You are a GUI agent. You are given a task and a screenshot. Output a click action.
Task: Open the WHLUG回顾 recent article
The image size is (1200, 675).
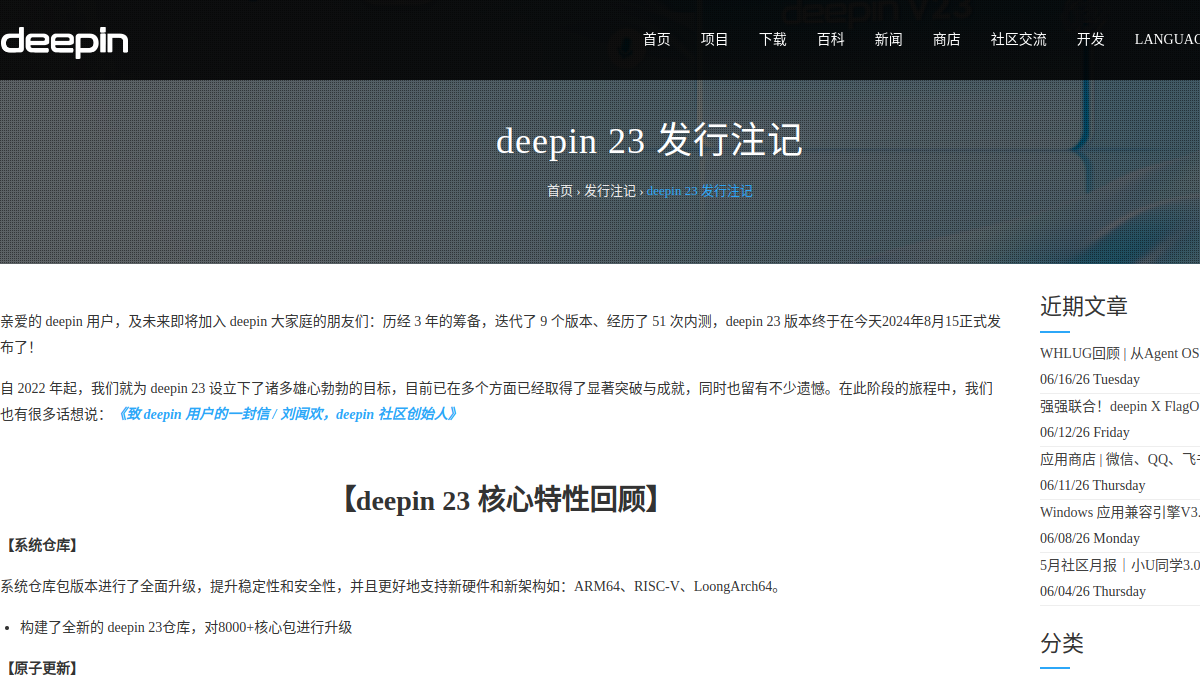[1120, 353]
